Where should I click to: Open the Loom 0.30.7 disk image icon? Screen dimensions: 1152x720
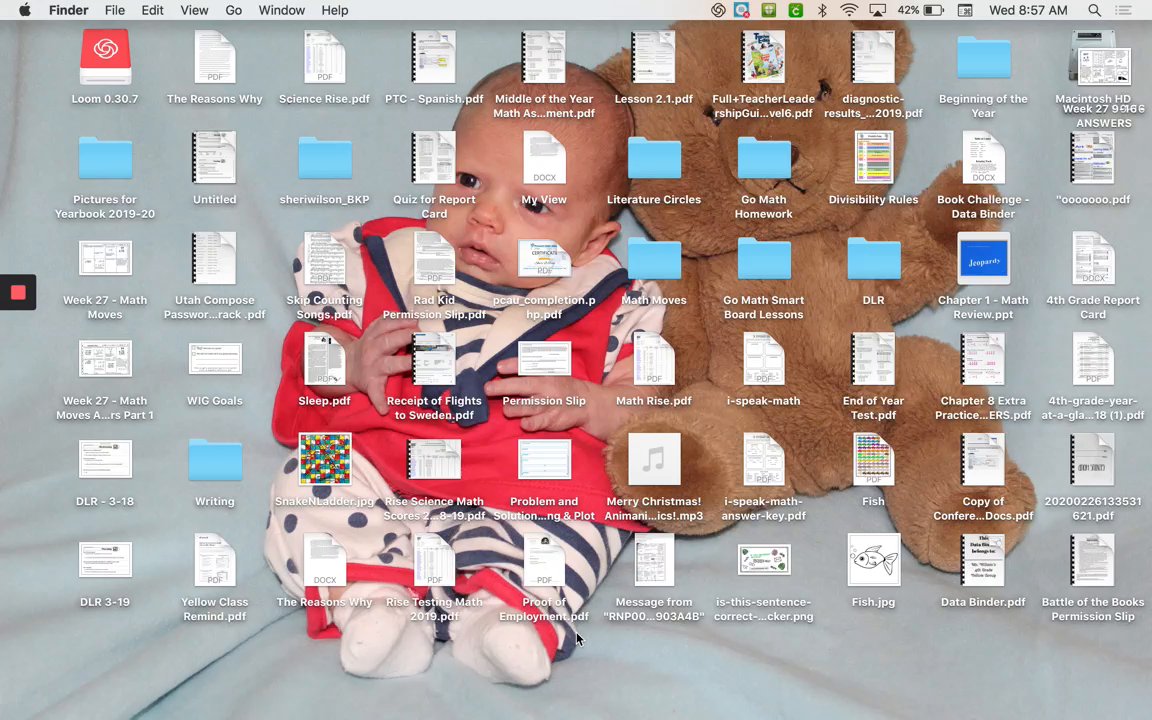tap(105, 57)
